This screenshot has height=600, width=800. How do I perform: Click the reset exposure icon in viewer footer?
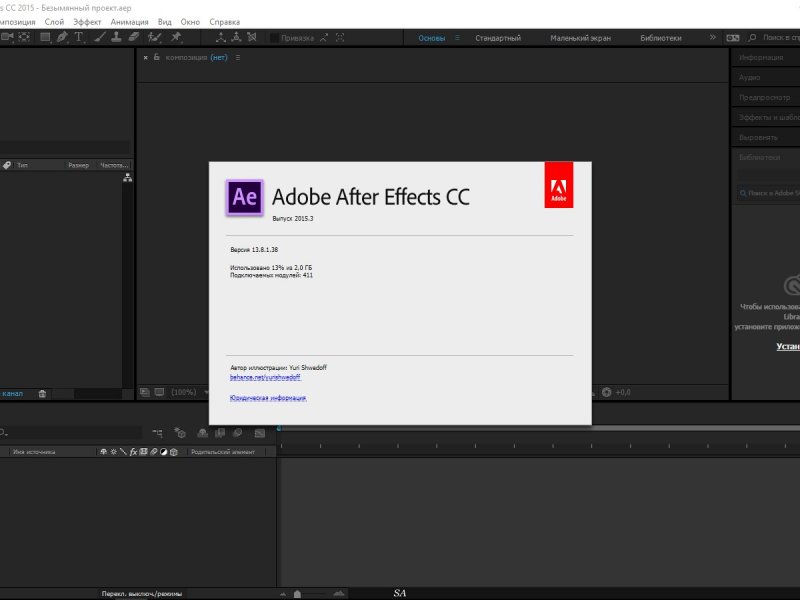click(x=607, y=392)
